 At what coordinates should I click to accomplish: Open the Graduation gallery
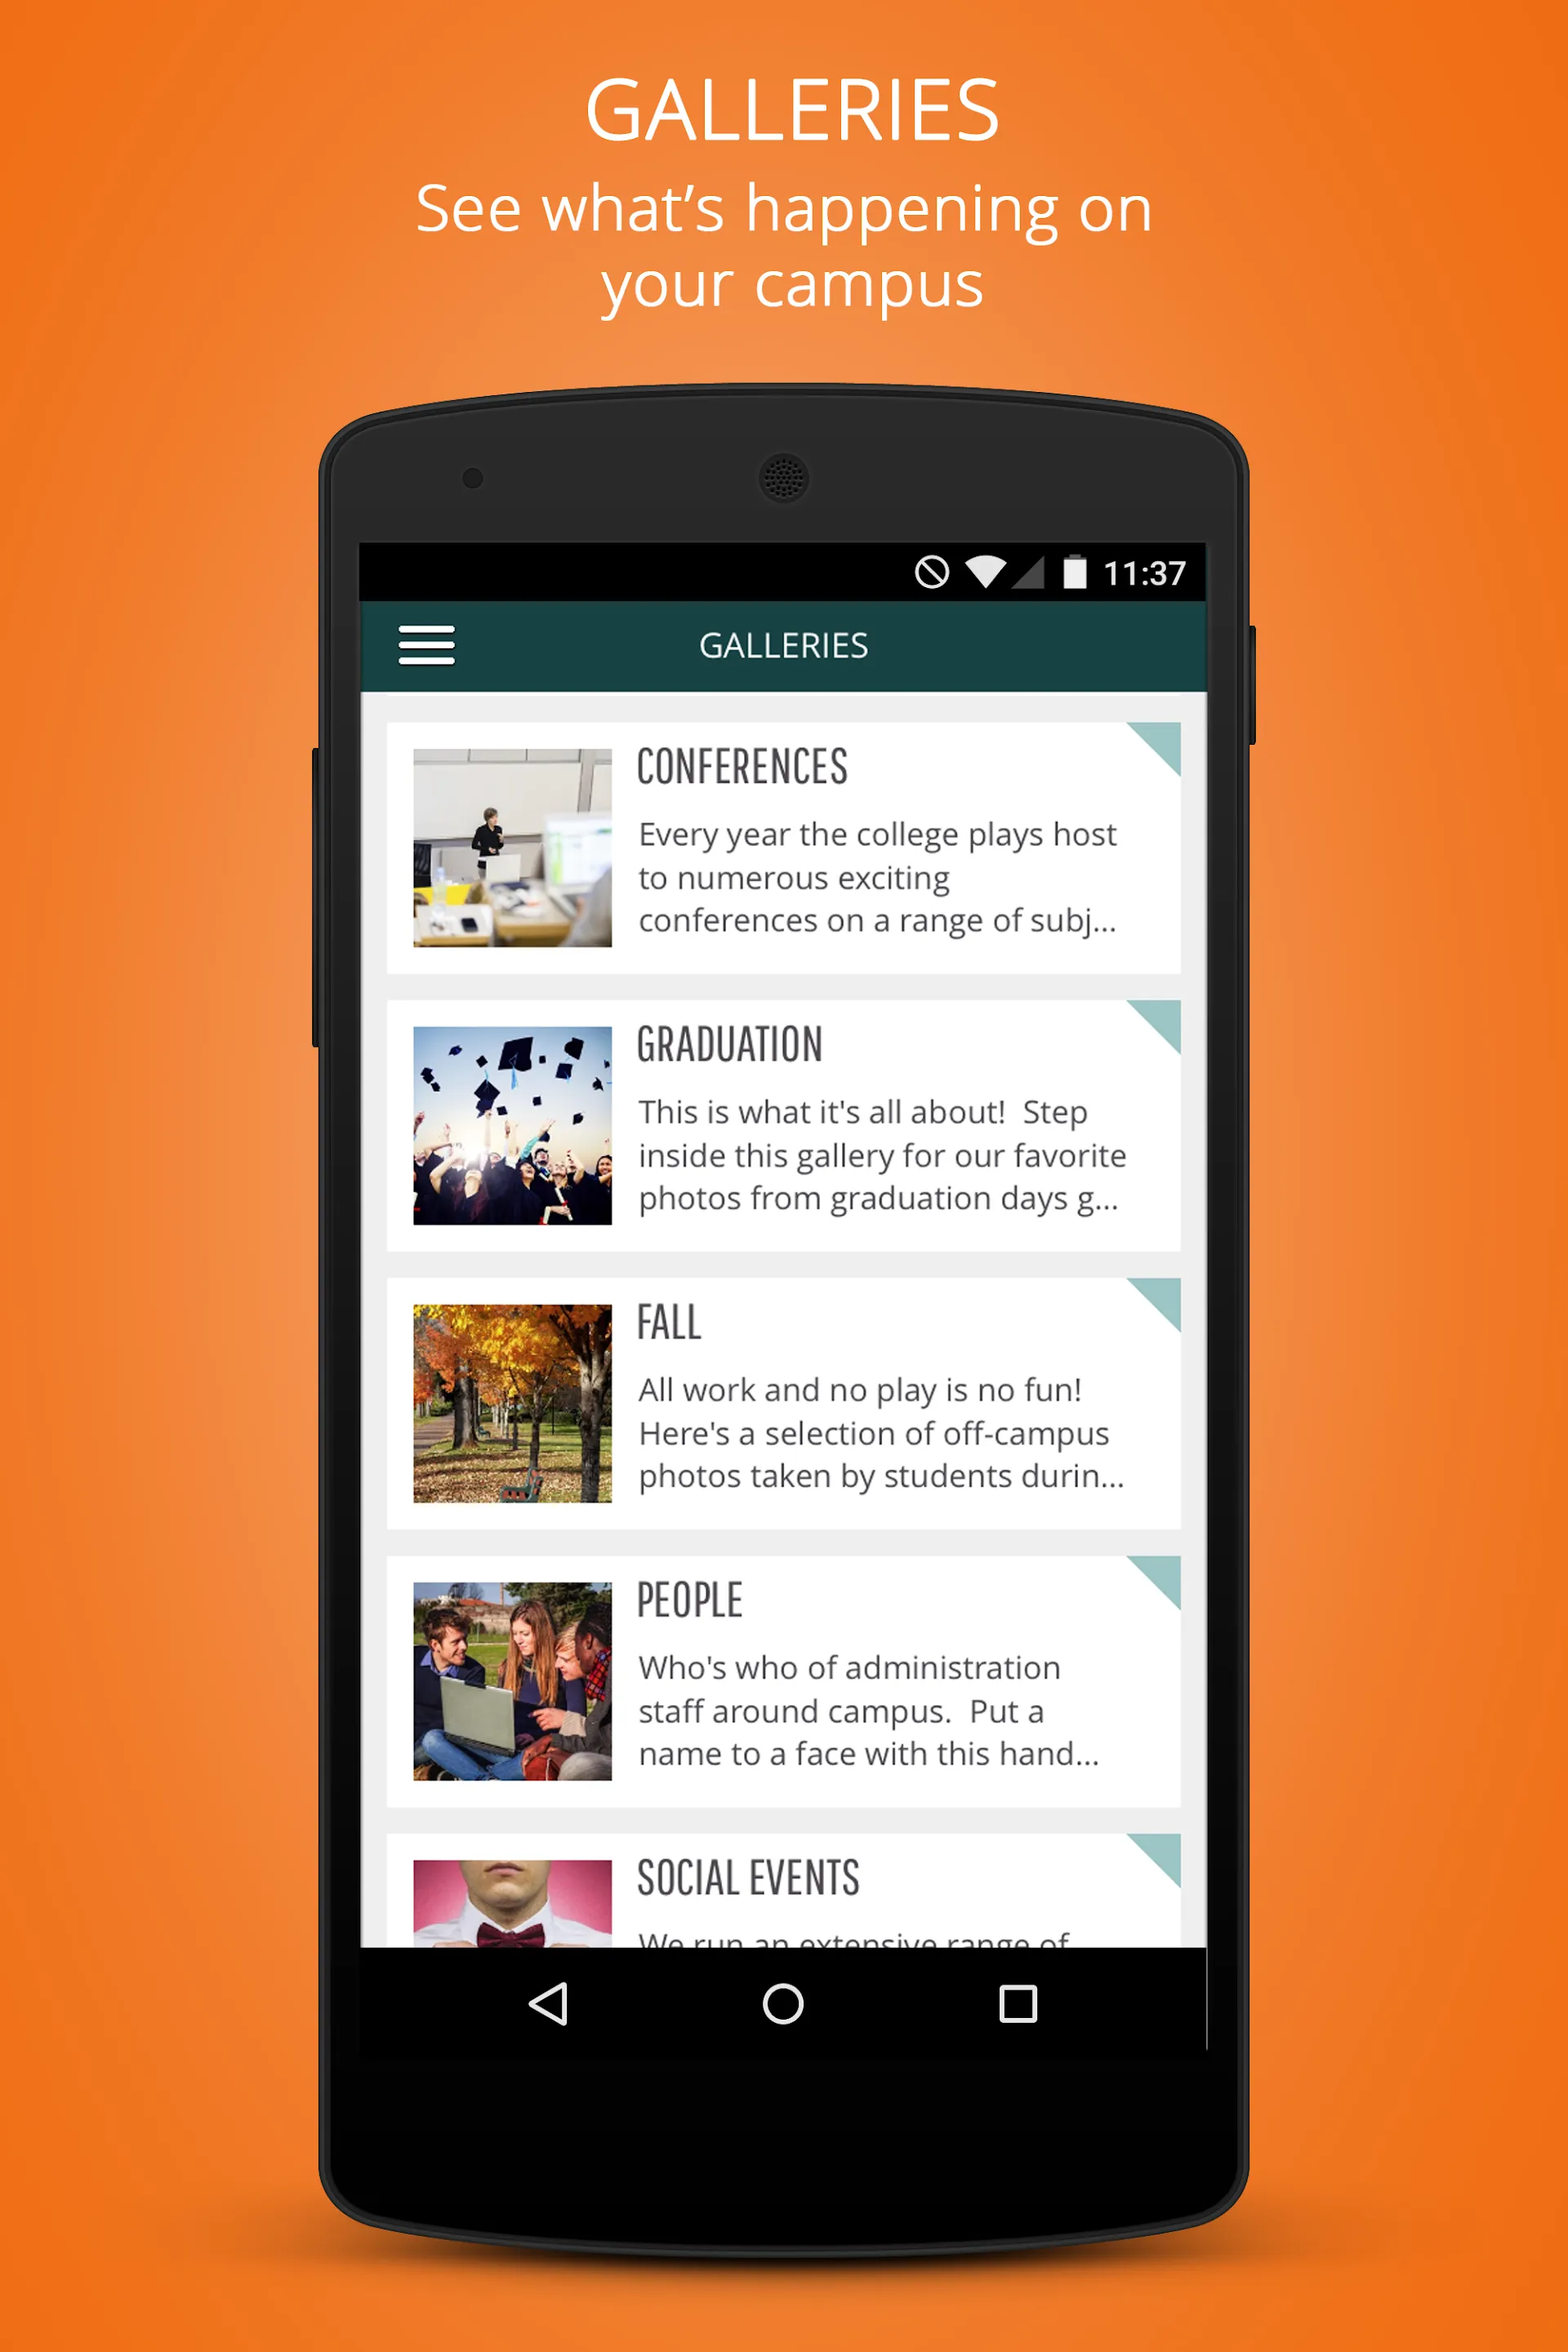(x=784, y=1138)
